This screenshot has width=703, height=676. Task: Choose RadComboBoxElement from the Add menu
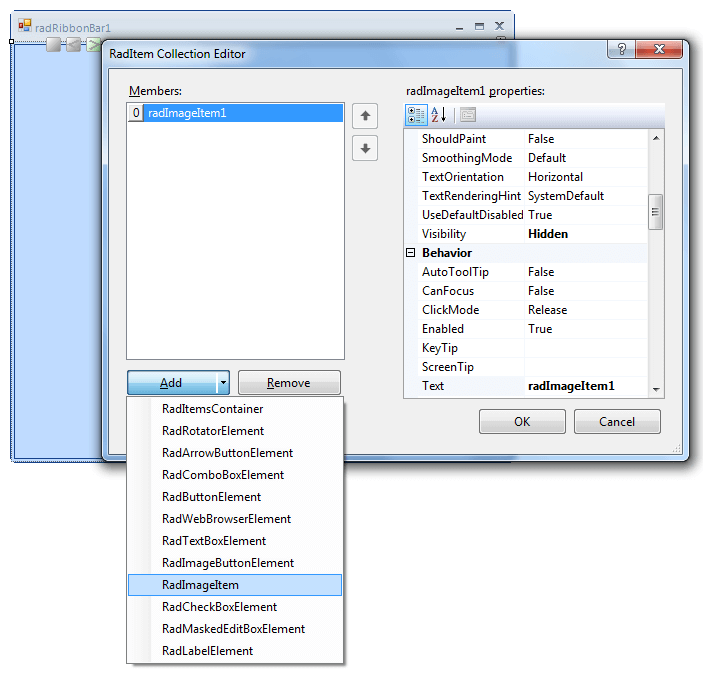[235, 475]
